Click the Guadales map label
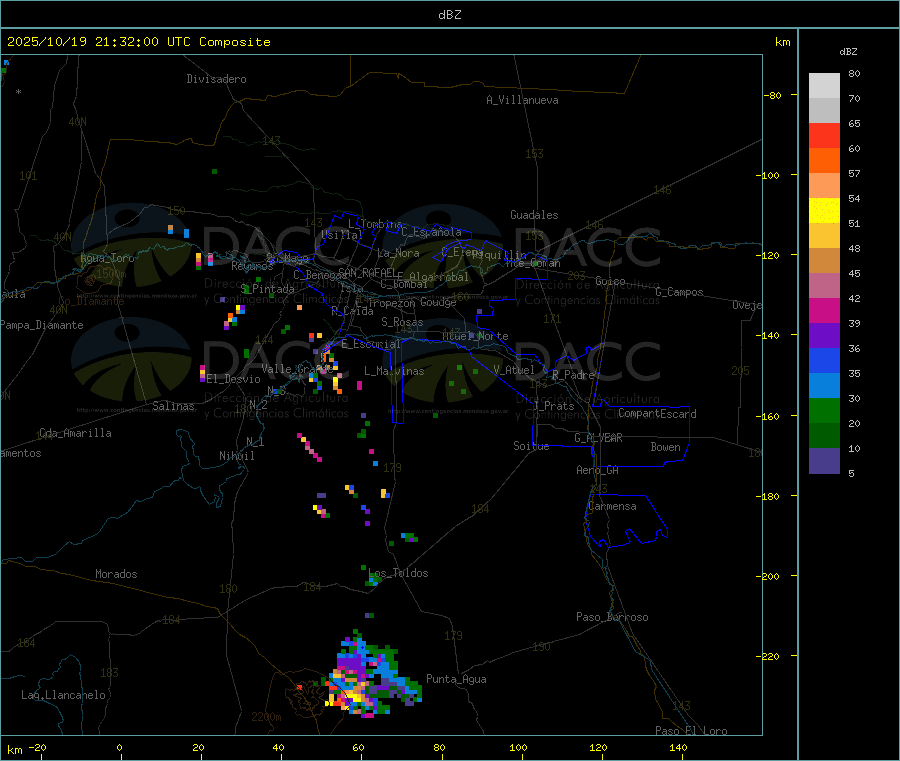The image size is (900, 761). click(x=534, y=215)
